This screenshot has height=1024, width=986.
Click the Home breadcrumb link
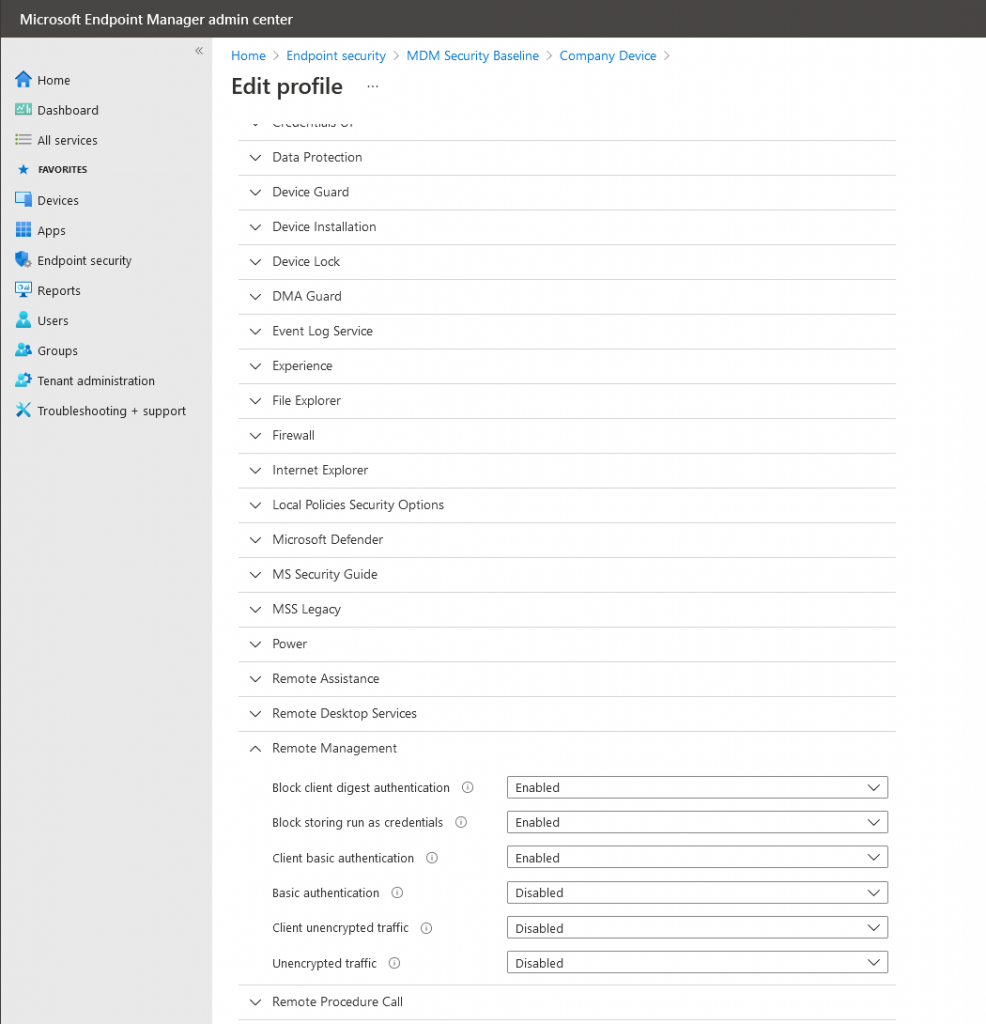[248, 55]
